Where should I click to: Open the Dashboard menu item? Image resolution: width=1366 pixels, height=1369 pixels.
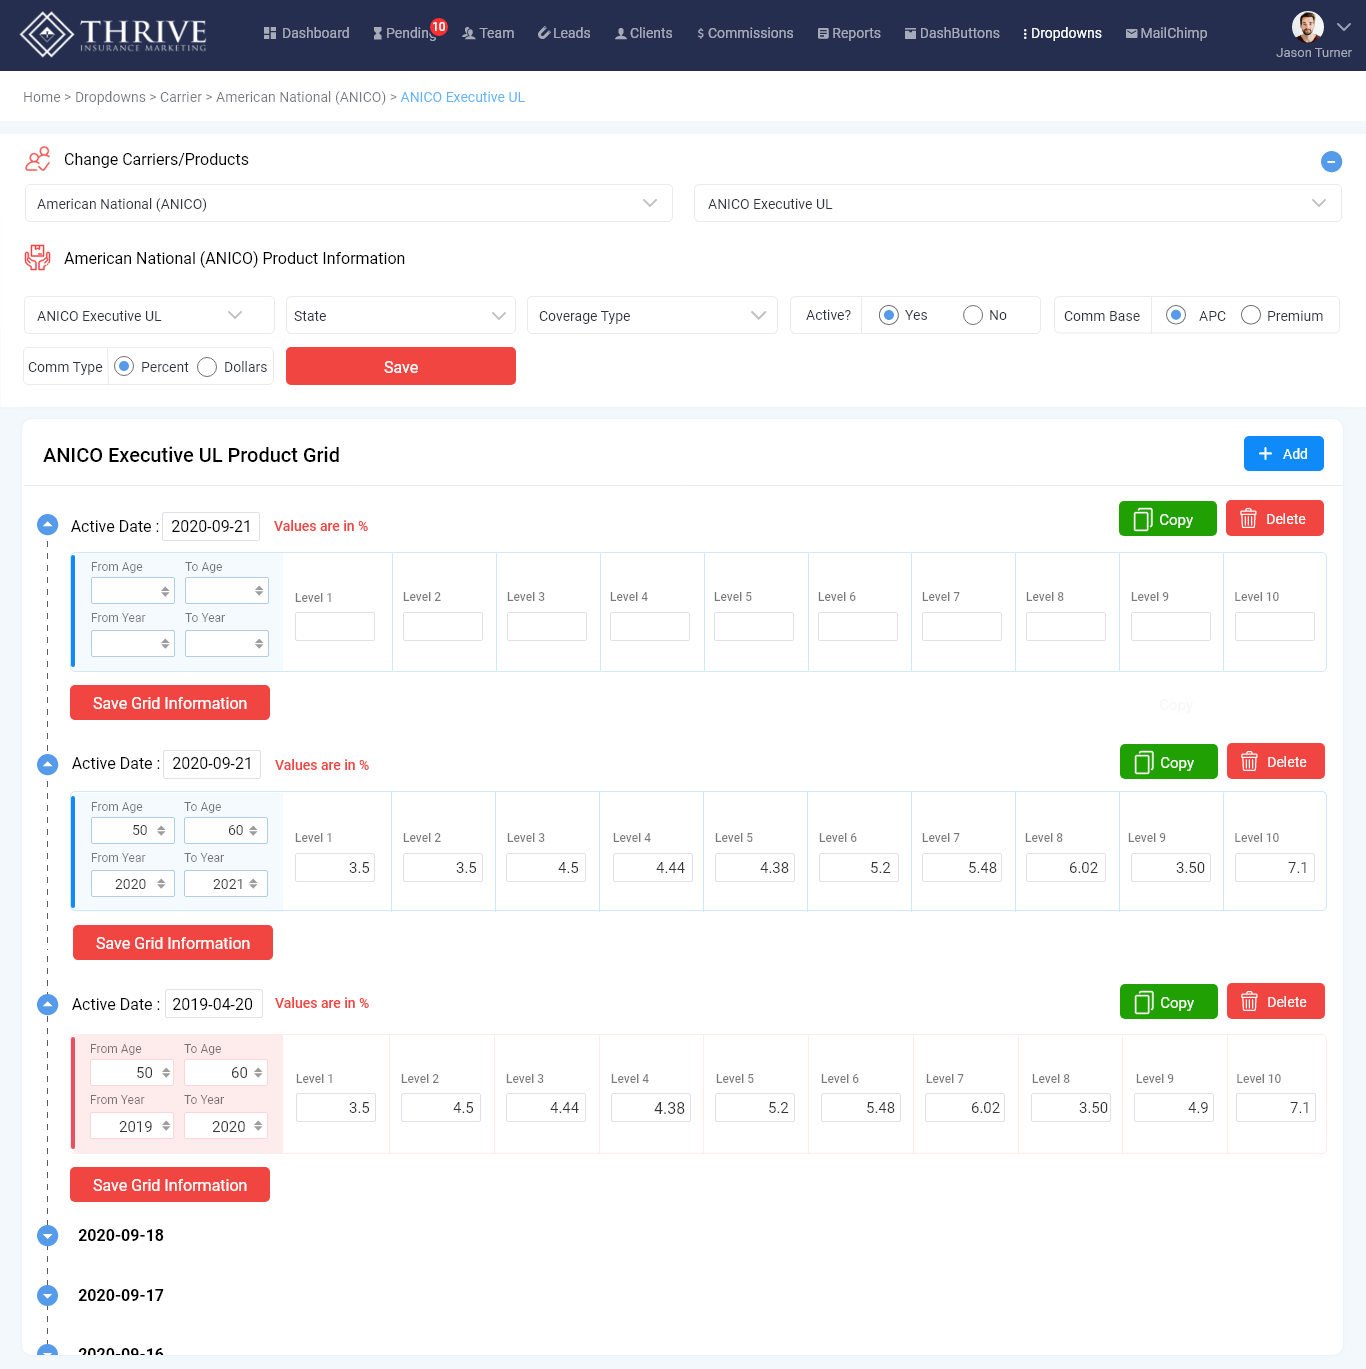(x=306, y=33)
